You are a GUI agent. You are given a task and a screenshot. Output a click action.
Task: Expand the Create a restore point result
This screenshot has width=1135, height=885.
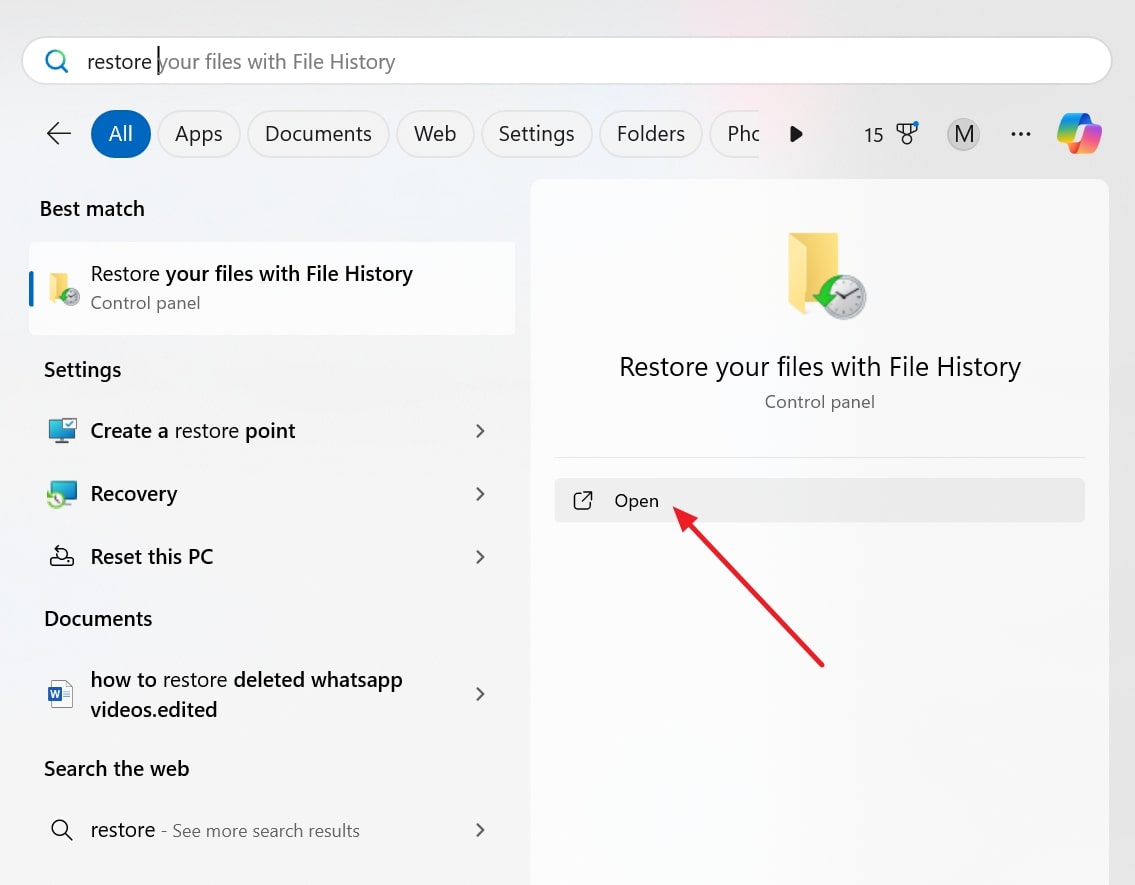coord(481,430)
